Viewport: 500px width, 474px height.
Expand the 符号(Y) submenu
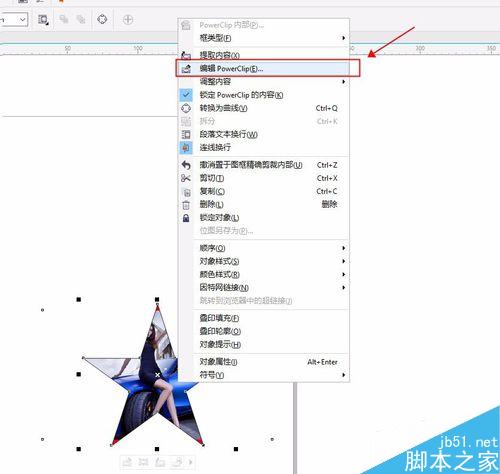pyautogui.click(x=264, y=375)
